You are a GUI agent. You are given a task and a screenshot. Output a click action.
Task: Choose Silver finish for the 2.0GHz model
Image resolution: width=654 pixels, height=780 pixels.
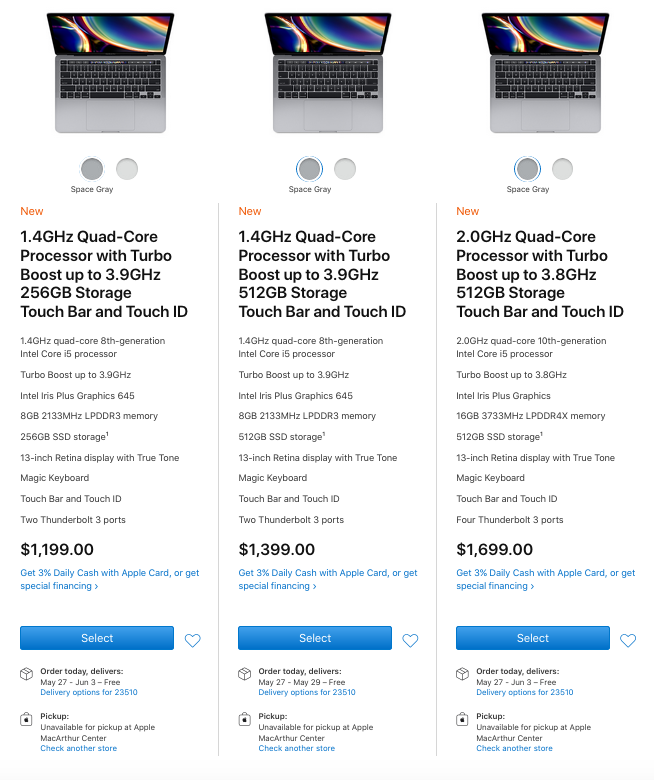(563, 168)
